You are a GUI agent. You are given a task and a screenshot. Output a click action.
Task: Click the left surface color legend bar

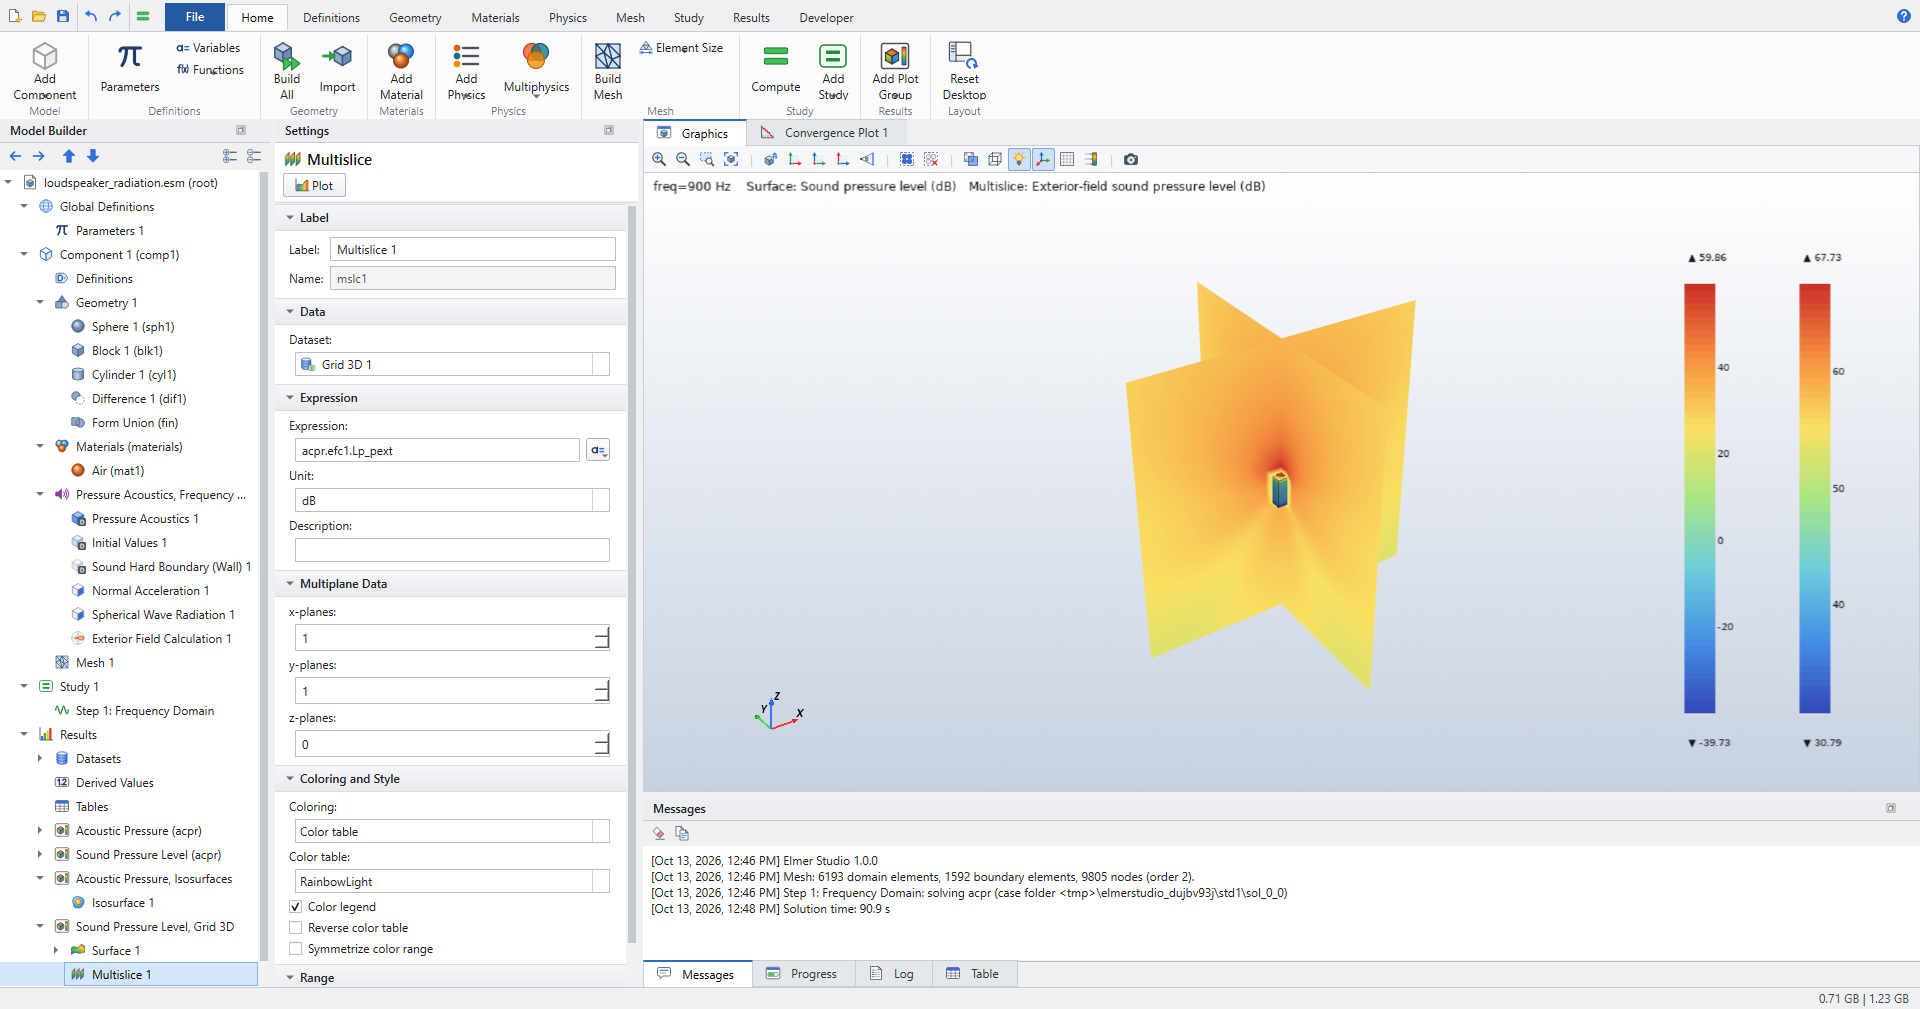click(1699, 498)
